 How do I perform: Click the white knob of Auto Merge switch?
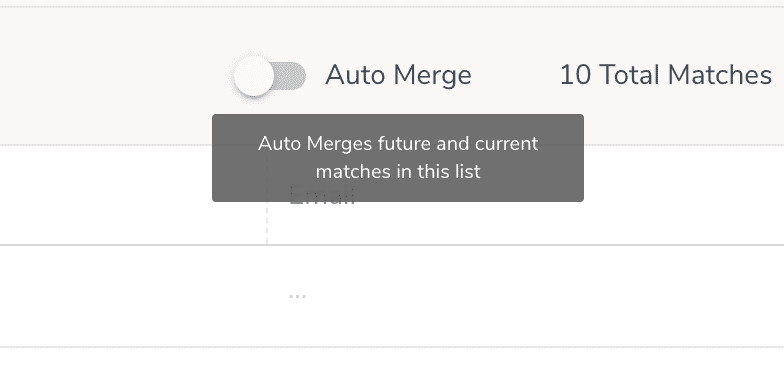[254, 76]
